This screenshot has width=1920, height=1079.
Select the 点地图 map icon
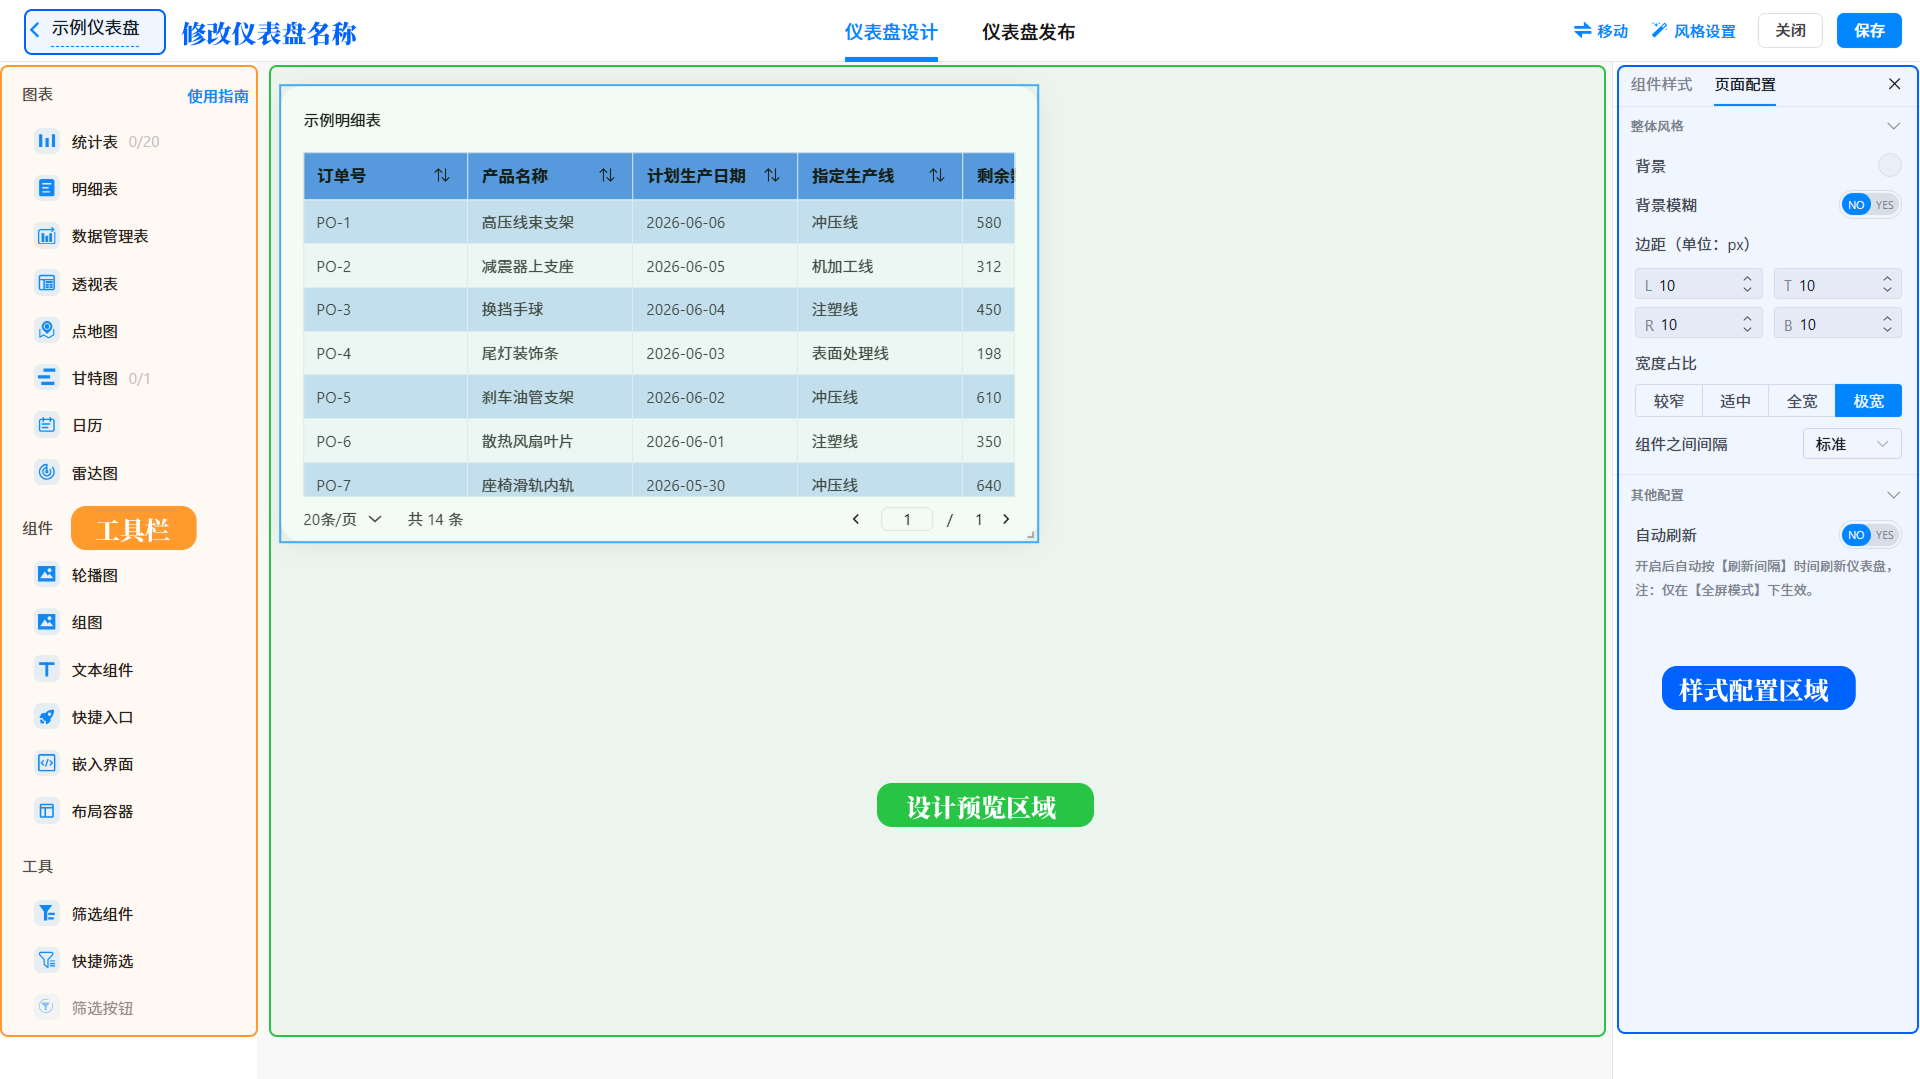point(47,330)
